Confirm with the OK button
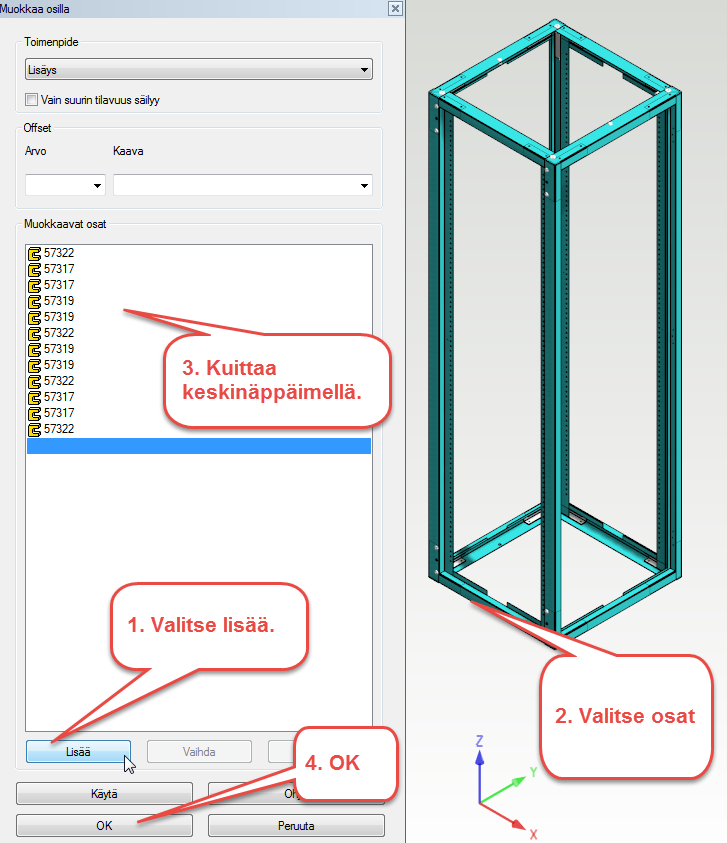 coord(104,826)
